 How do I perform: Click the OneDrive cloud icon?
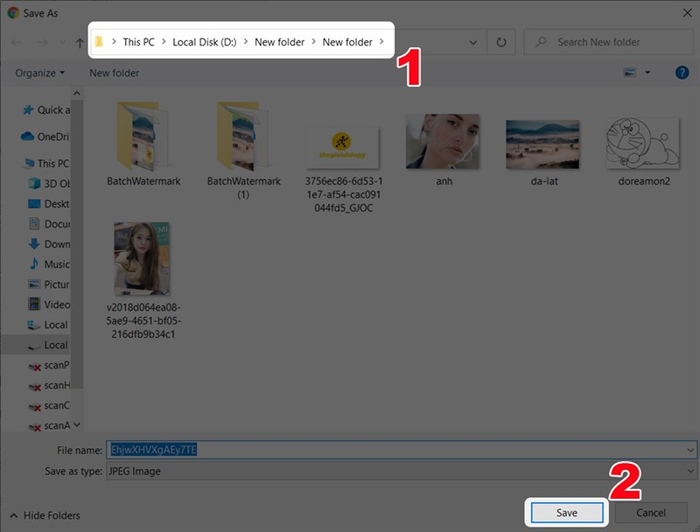(27, 136)
